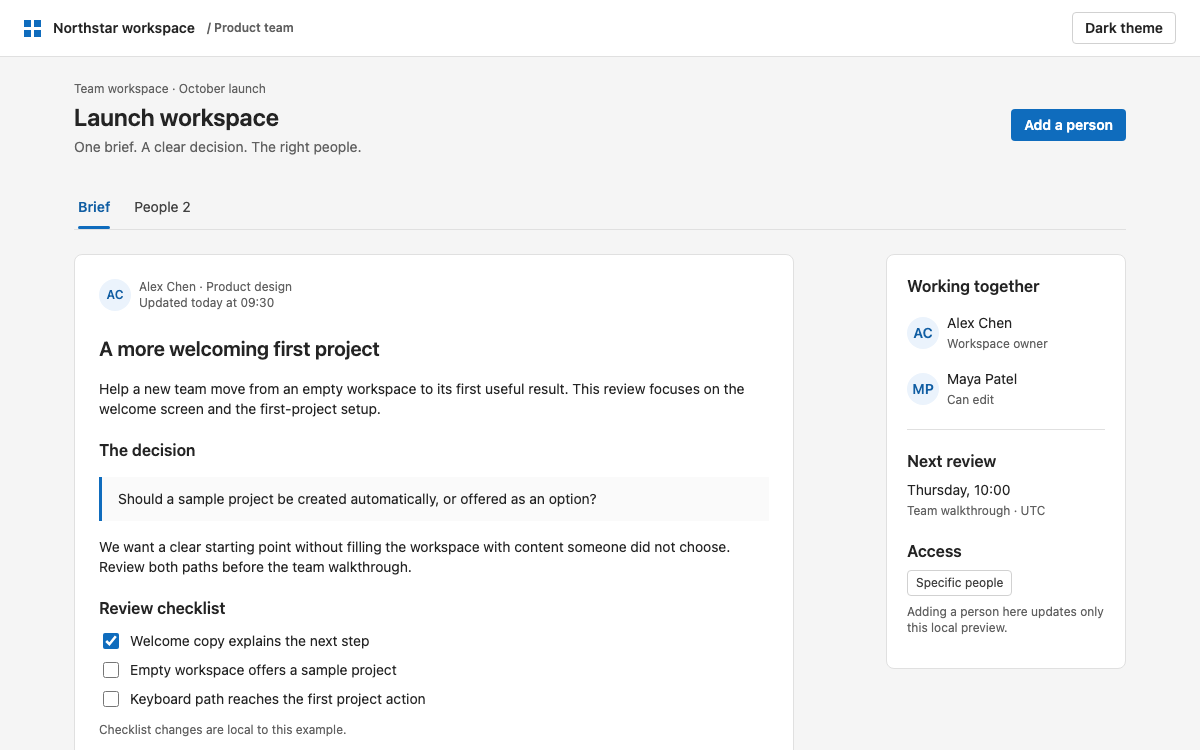This screenshot has width=1200, height=750.
Task: Click the 'Workspace owner' label
Action: click(x=997, y=344)
